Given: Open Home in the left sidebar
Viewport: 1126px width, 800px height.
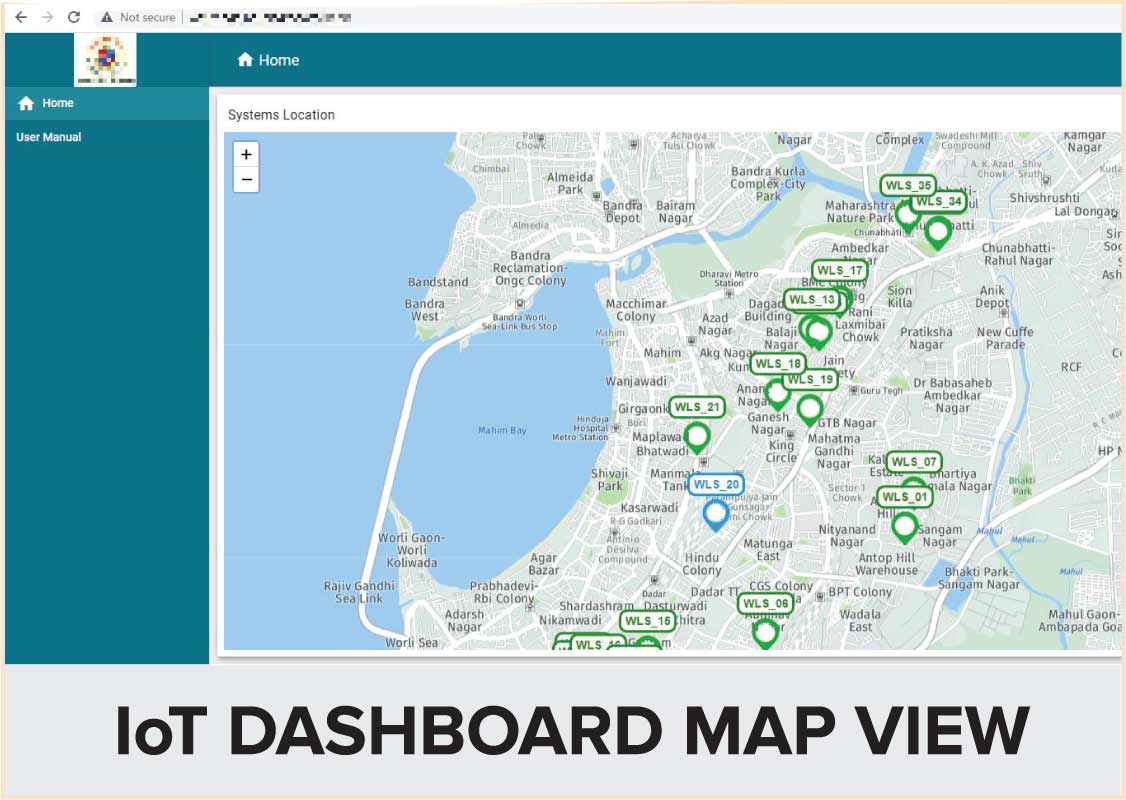Looking at the screenshot, I should [57, 103].
